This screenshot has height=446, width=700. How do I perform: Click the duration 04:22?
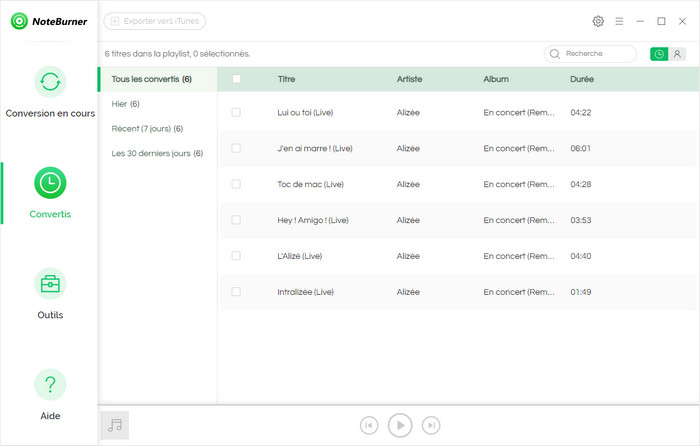click(581, 113)
